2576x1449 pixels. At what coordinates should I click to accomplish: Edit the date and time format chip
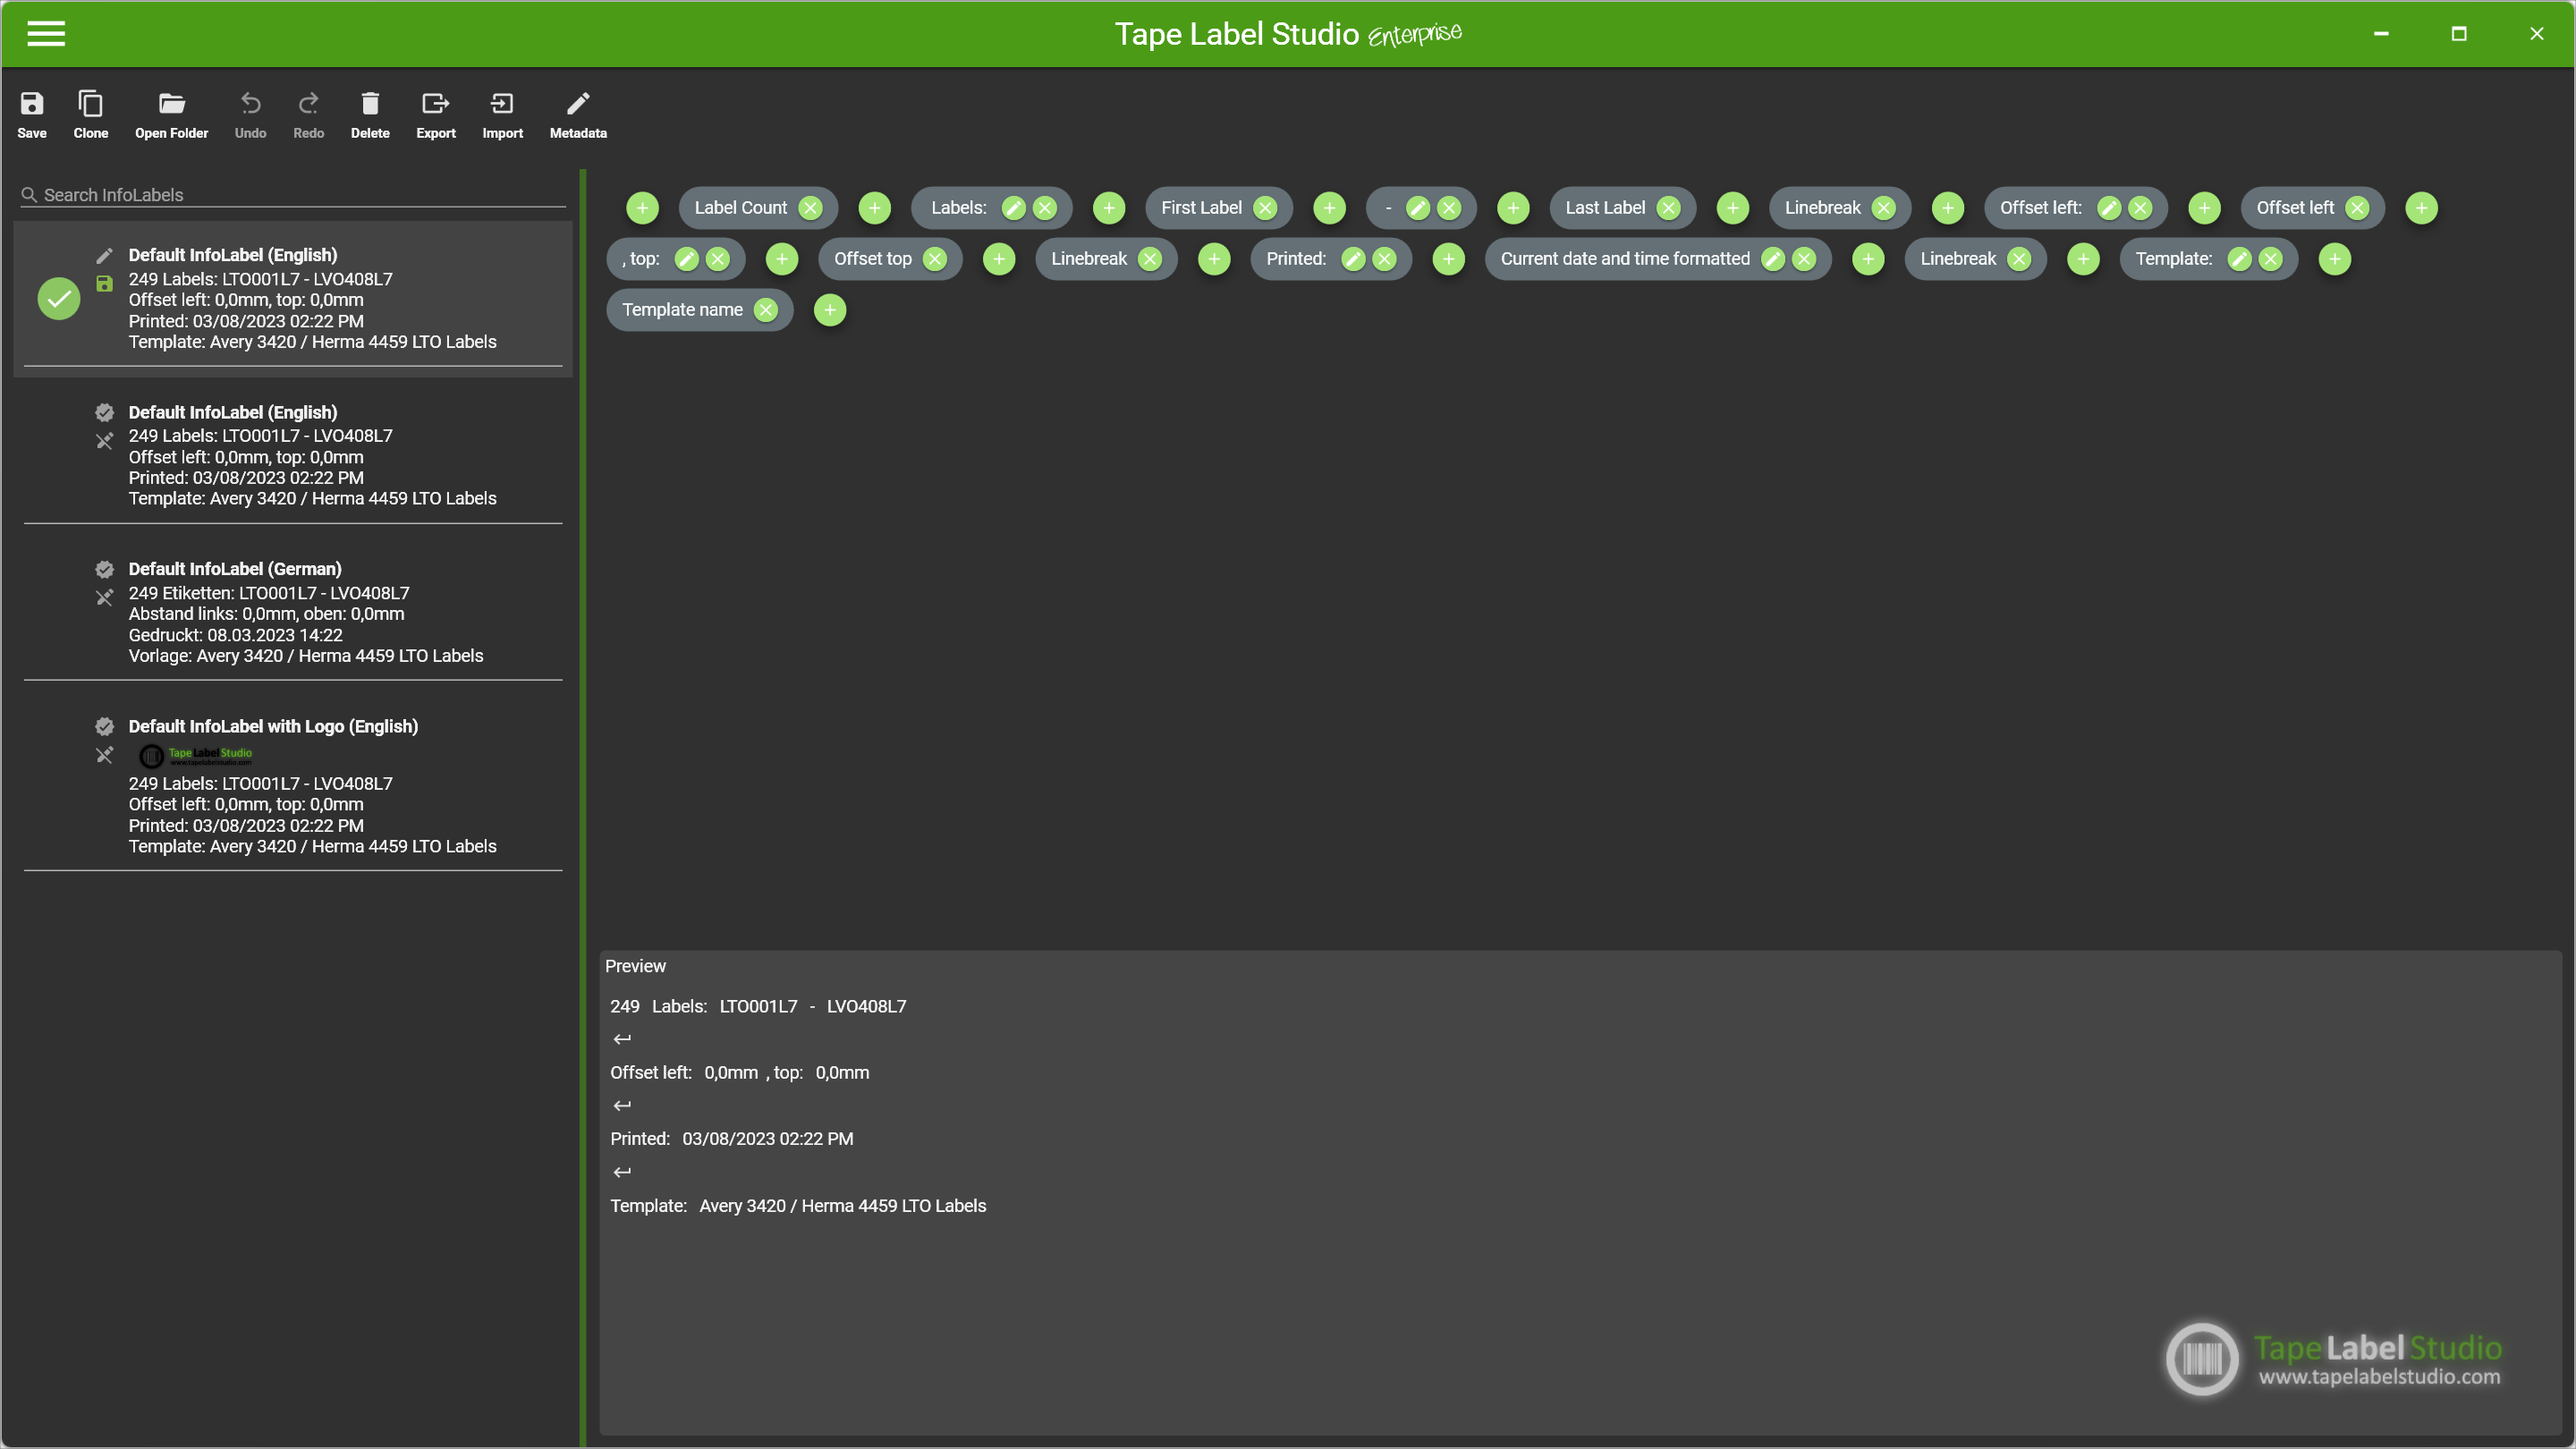click(1772, 259)
